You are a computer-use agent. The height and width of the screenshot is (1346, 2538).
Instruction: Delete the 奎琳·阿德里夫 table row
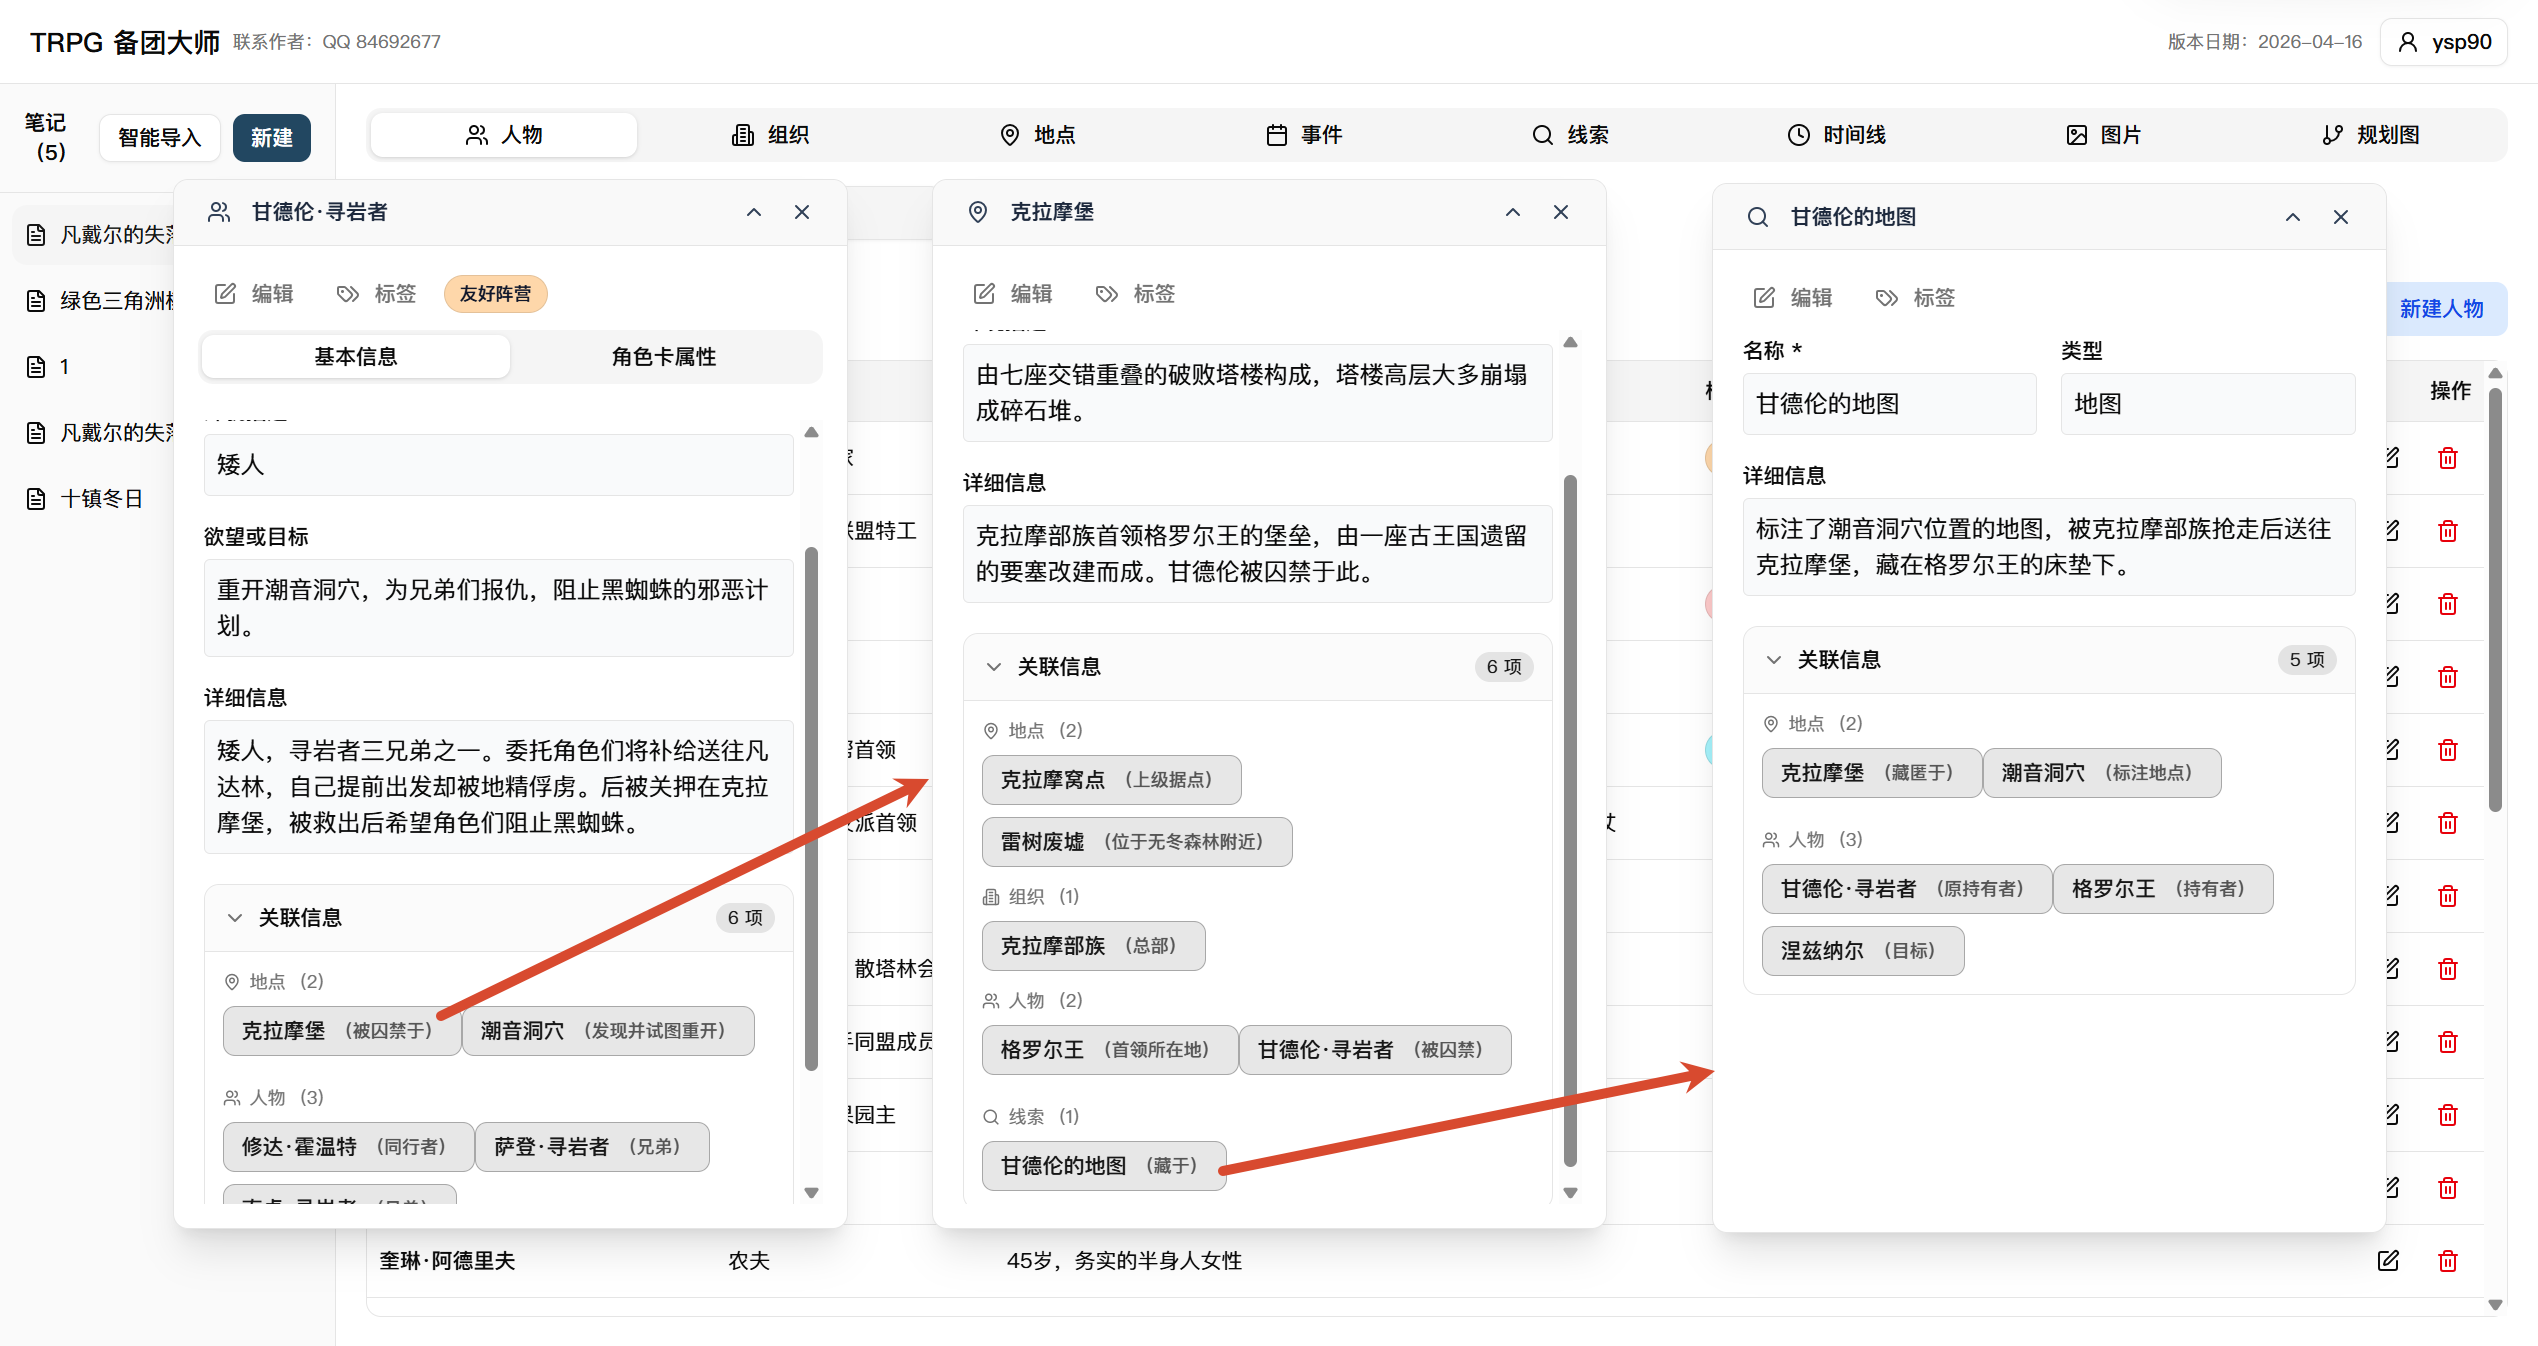[x=2448, y=1261]
